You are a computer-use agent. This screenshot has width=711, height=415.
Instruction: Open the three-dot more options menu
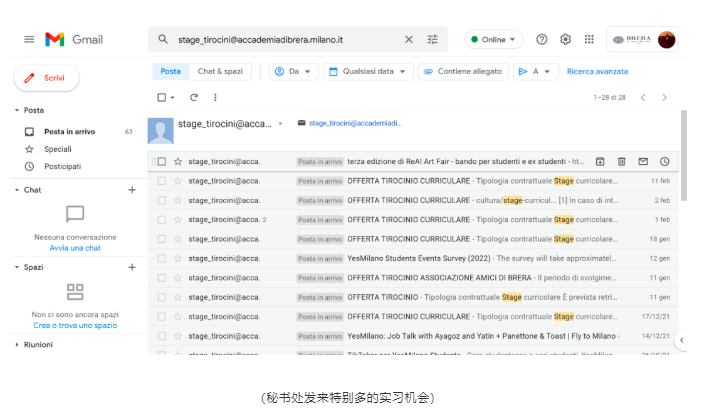pyautogui.click(x=215, y=98)
